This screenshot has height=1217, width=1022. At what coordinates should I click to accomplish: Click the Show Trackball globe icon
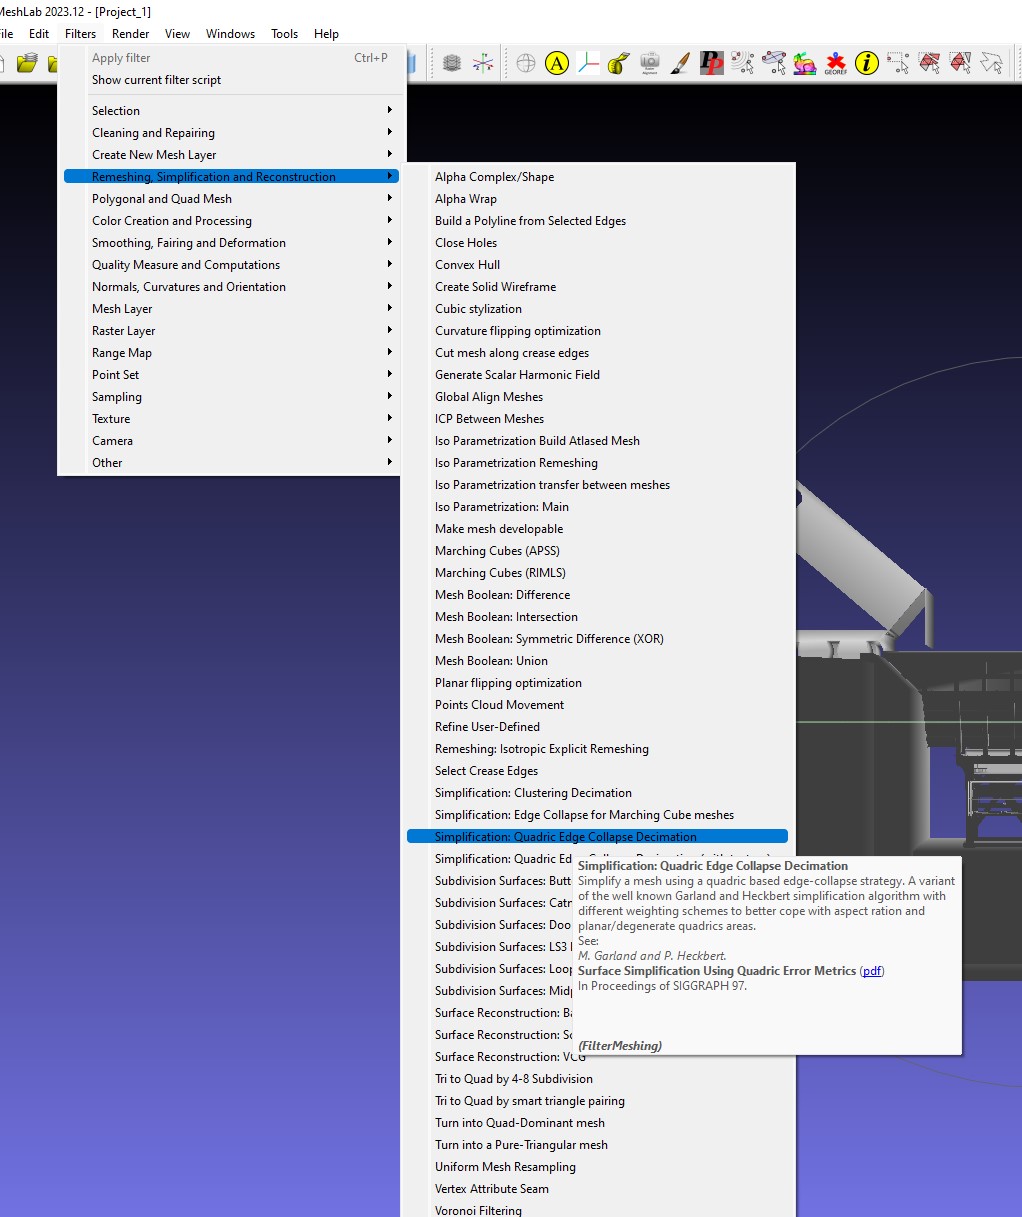[x=526, y=64]
